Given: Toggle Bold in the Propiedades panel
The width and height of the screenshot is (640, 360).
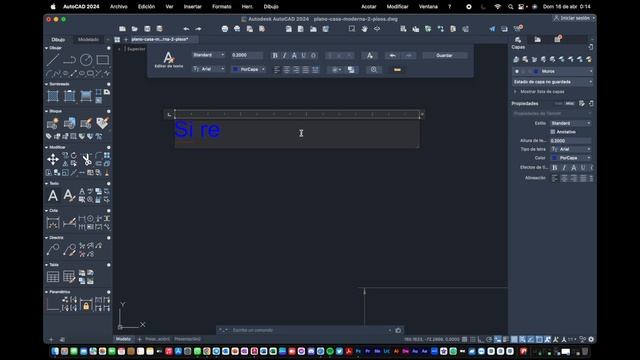Looking at the screenshot, I should pyautogui.click(x=555, y=168).
